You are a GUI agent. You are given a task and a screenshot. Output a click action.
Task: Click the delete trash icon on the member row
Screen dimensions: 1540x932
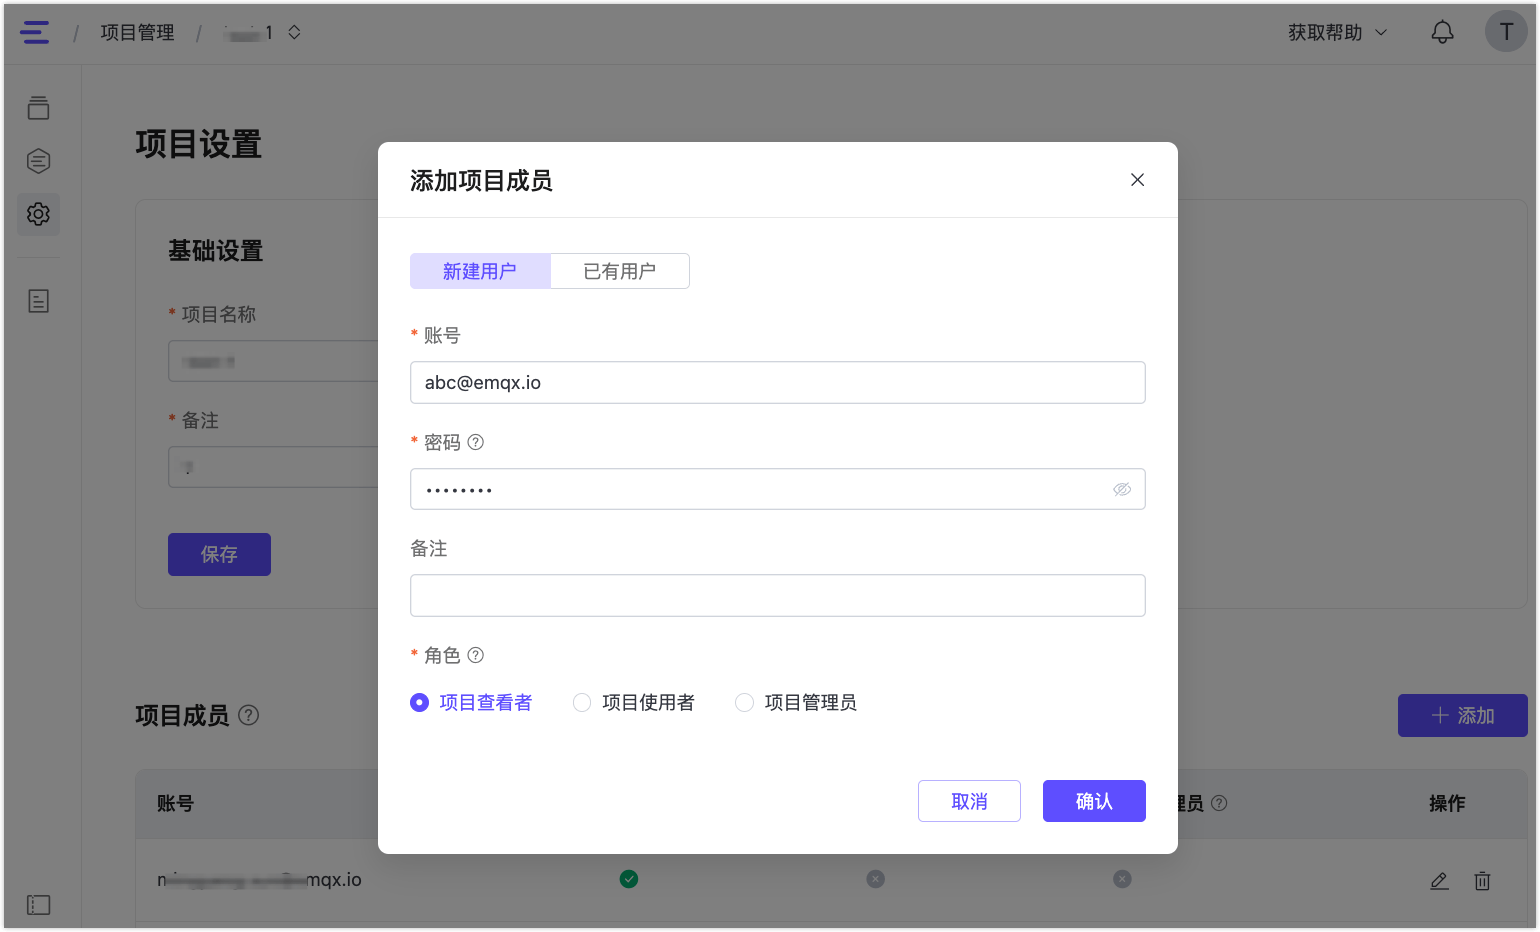pyautogui.click(x=1483, y=881)
